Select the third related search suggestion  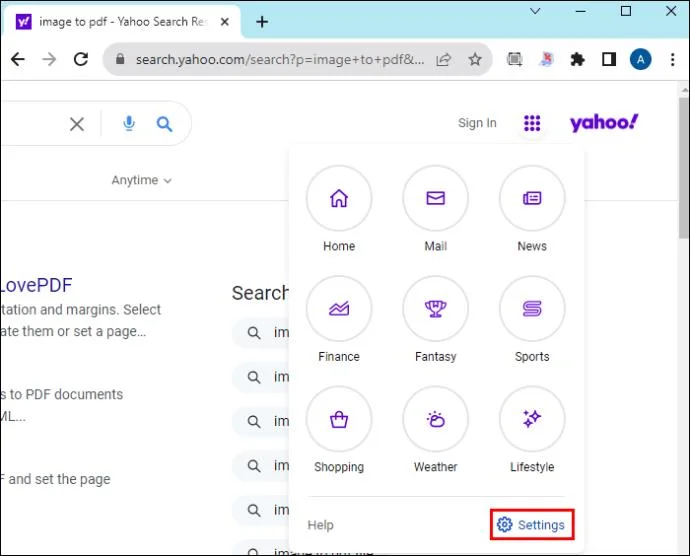coord(261,421)
